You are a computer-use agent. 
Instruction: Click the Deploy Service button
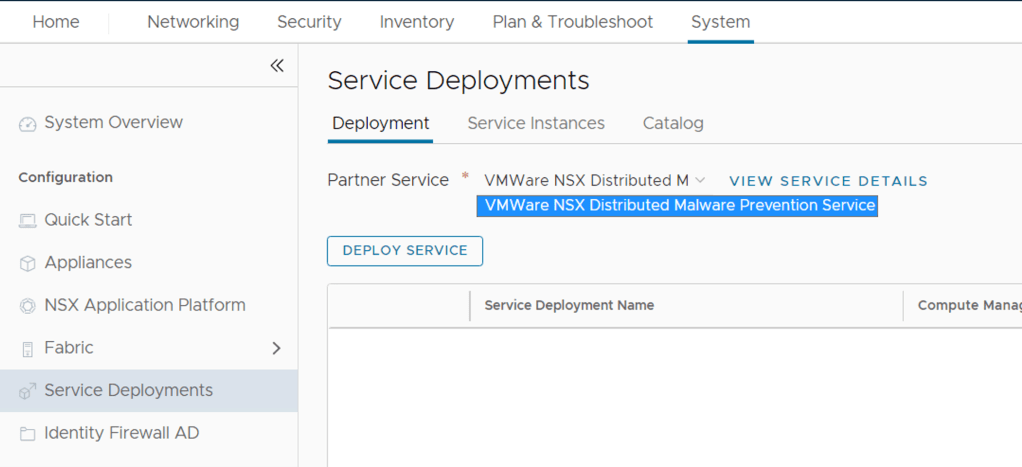coord(405,251)
